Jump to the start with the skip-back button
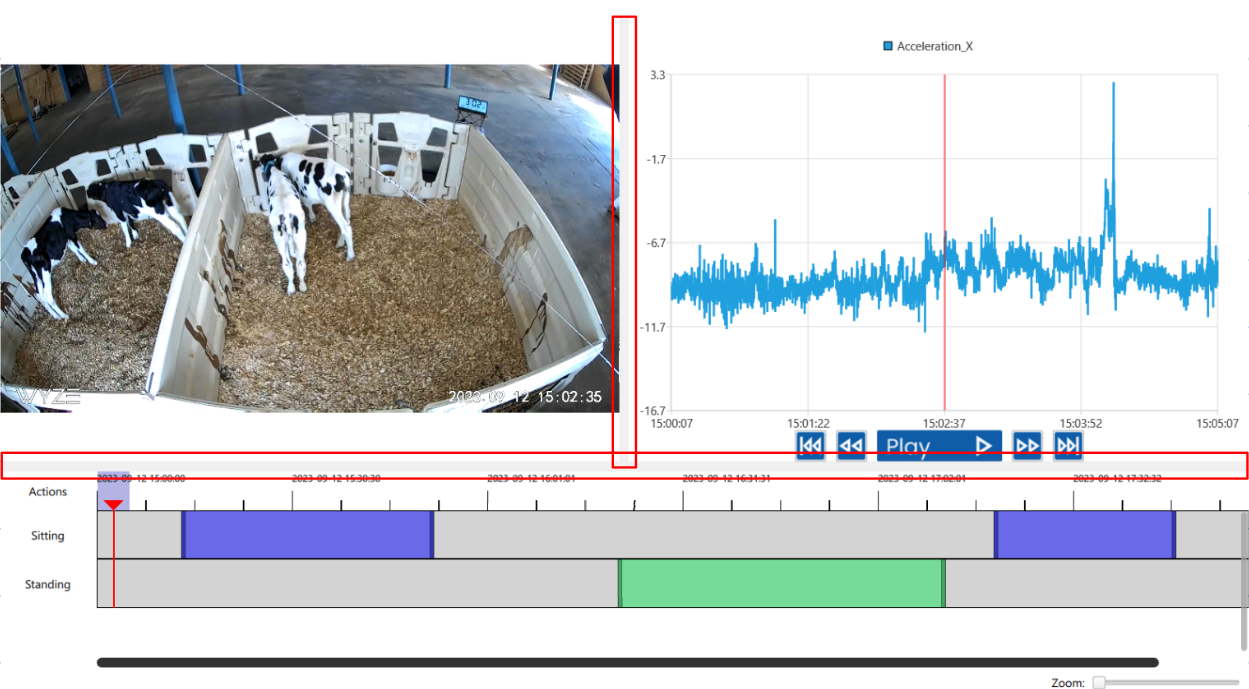 coord(810,445)
